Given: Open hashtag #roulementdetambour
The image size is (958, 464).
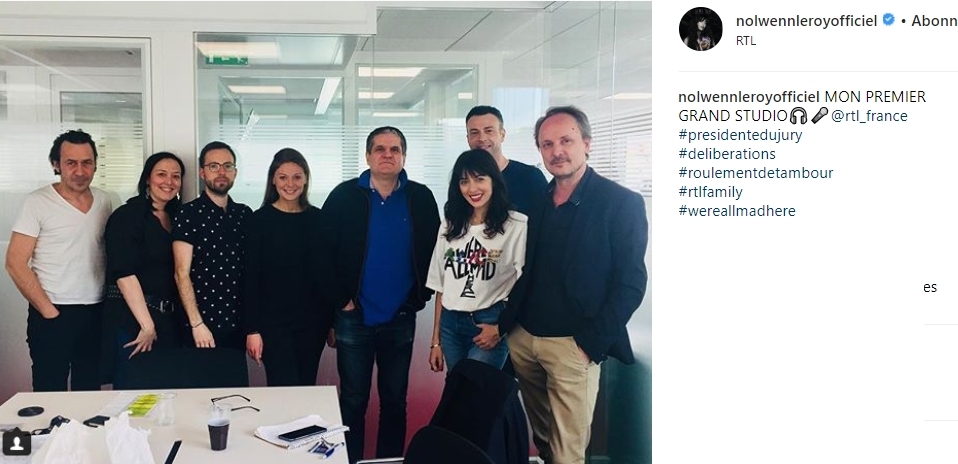Looking at the screenshot, I should [x=755, y=173].
